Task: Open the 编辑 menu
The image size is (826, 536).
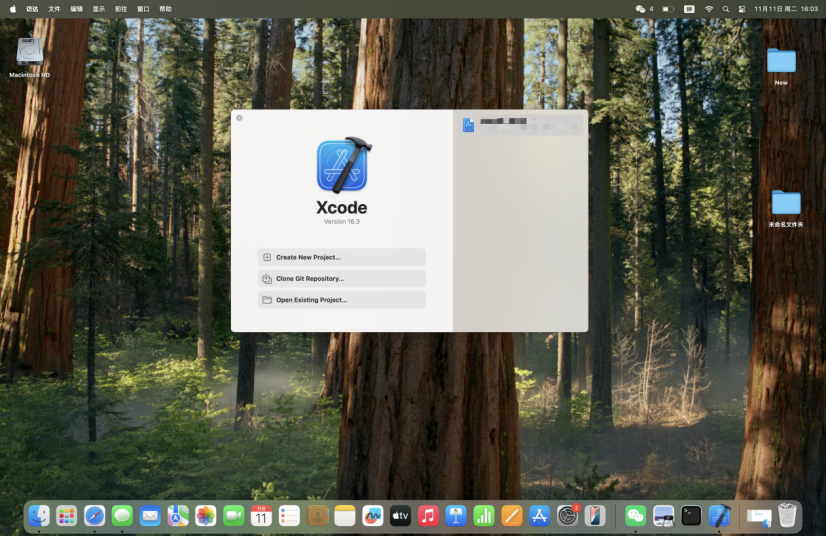Action: pos(76,9)
